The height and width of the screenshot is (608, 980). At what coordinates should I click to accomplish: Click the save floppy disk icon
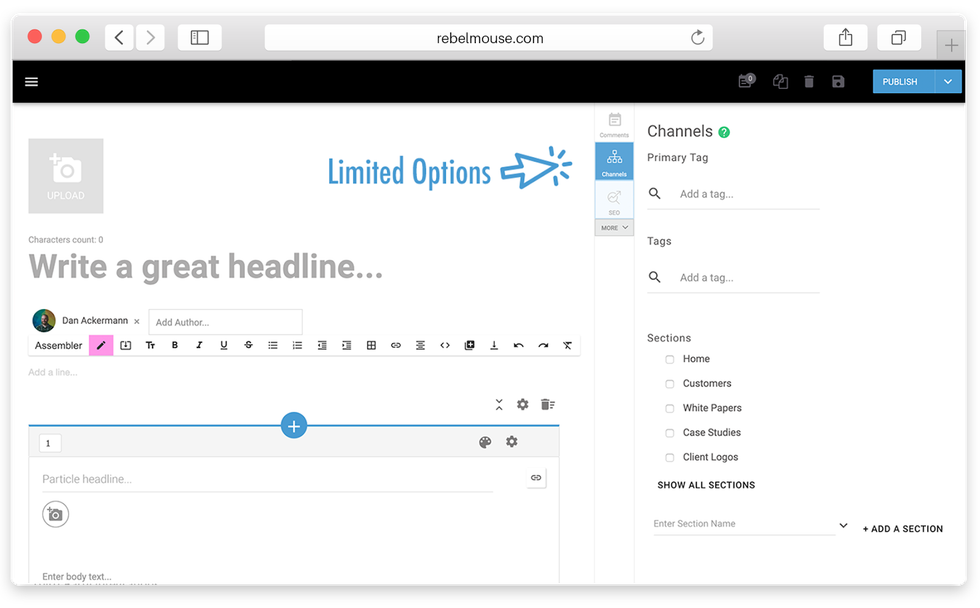click(x=838, y=82)
